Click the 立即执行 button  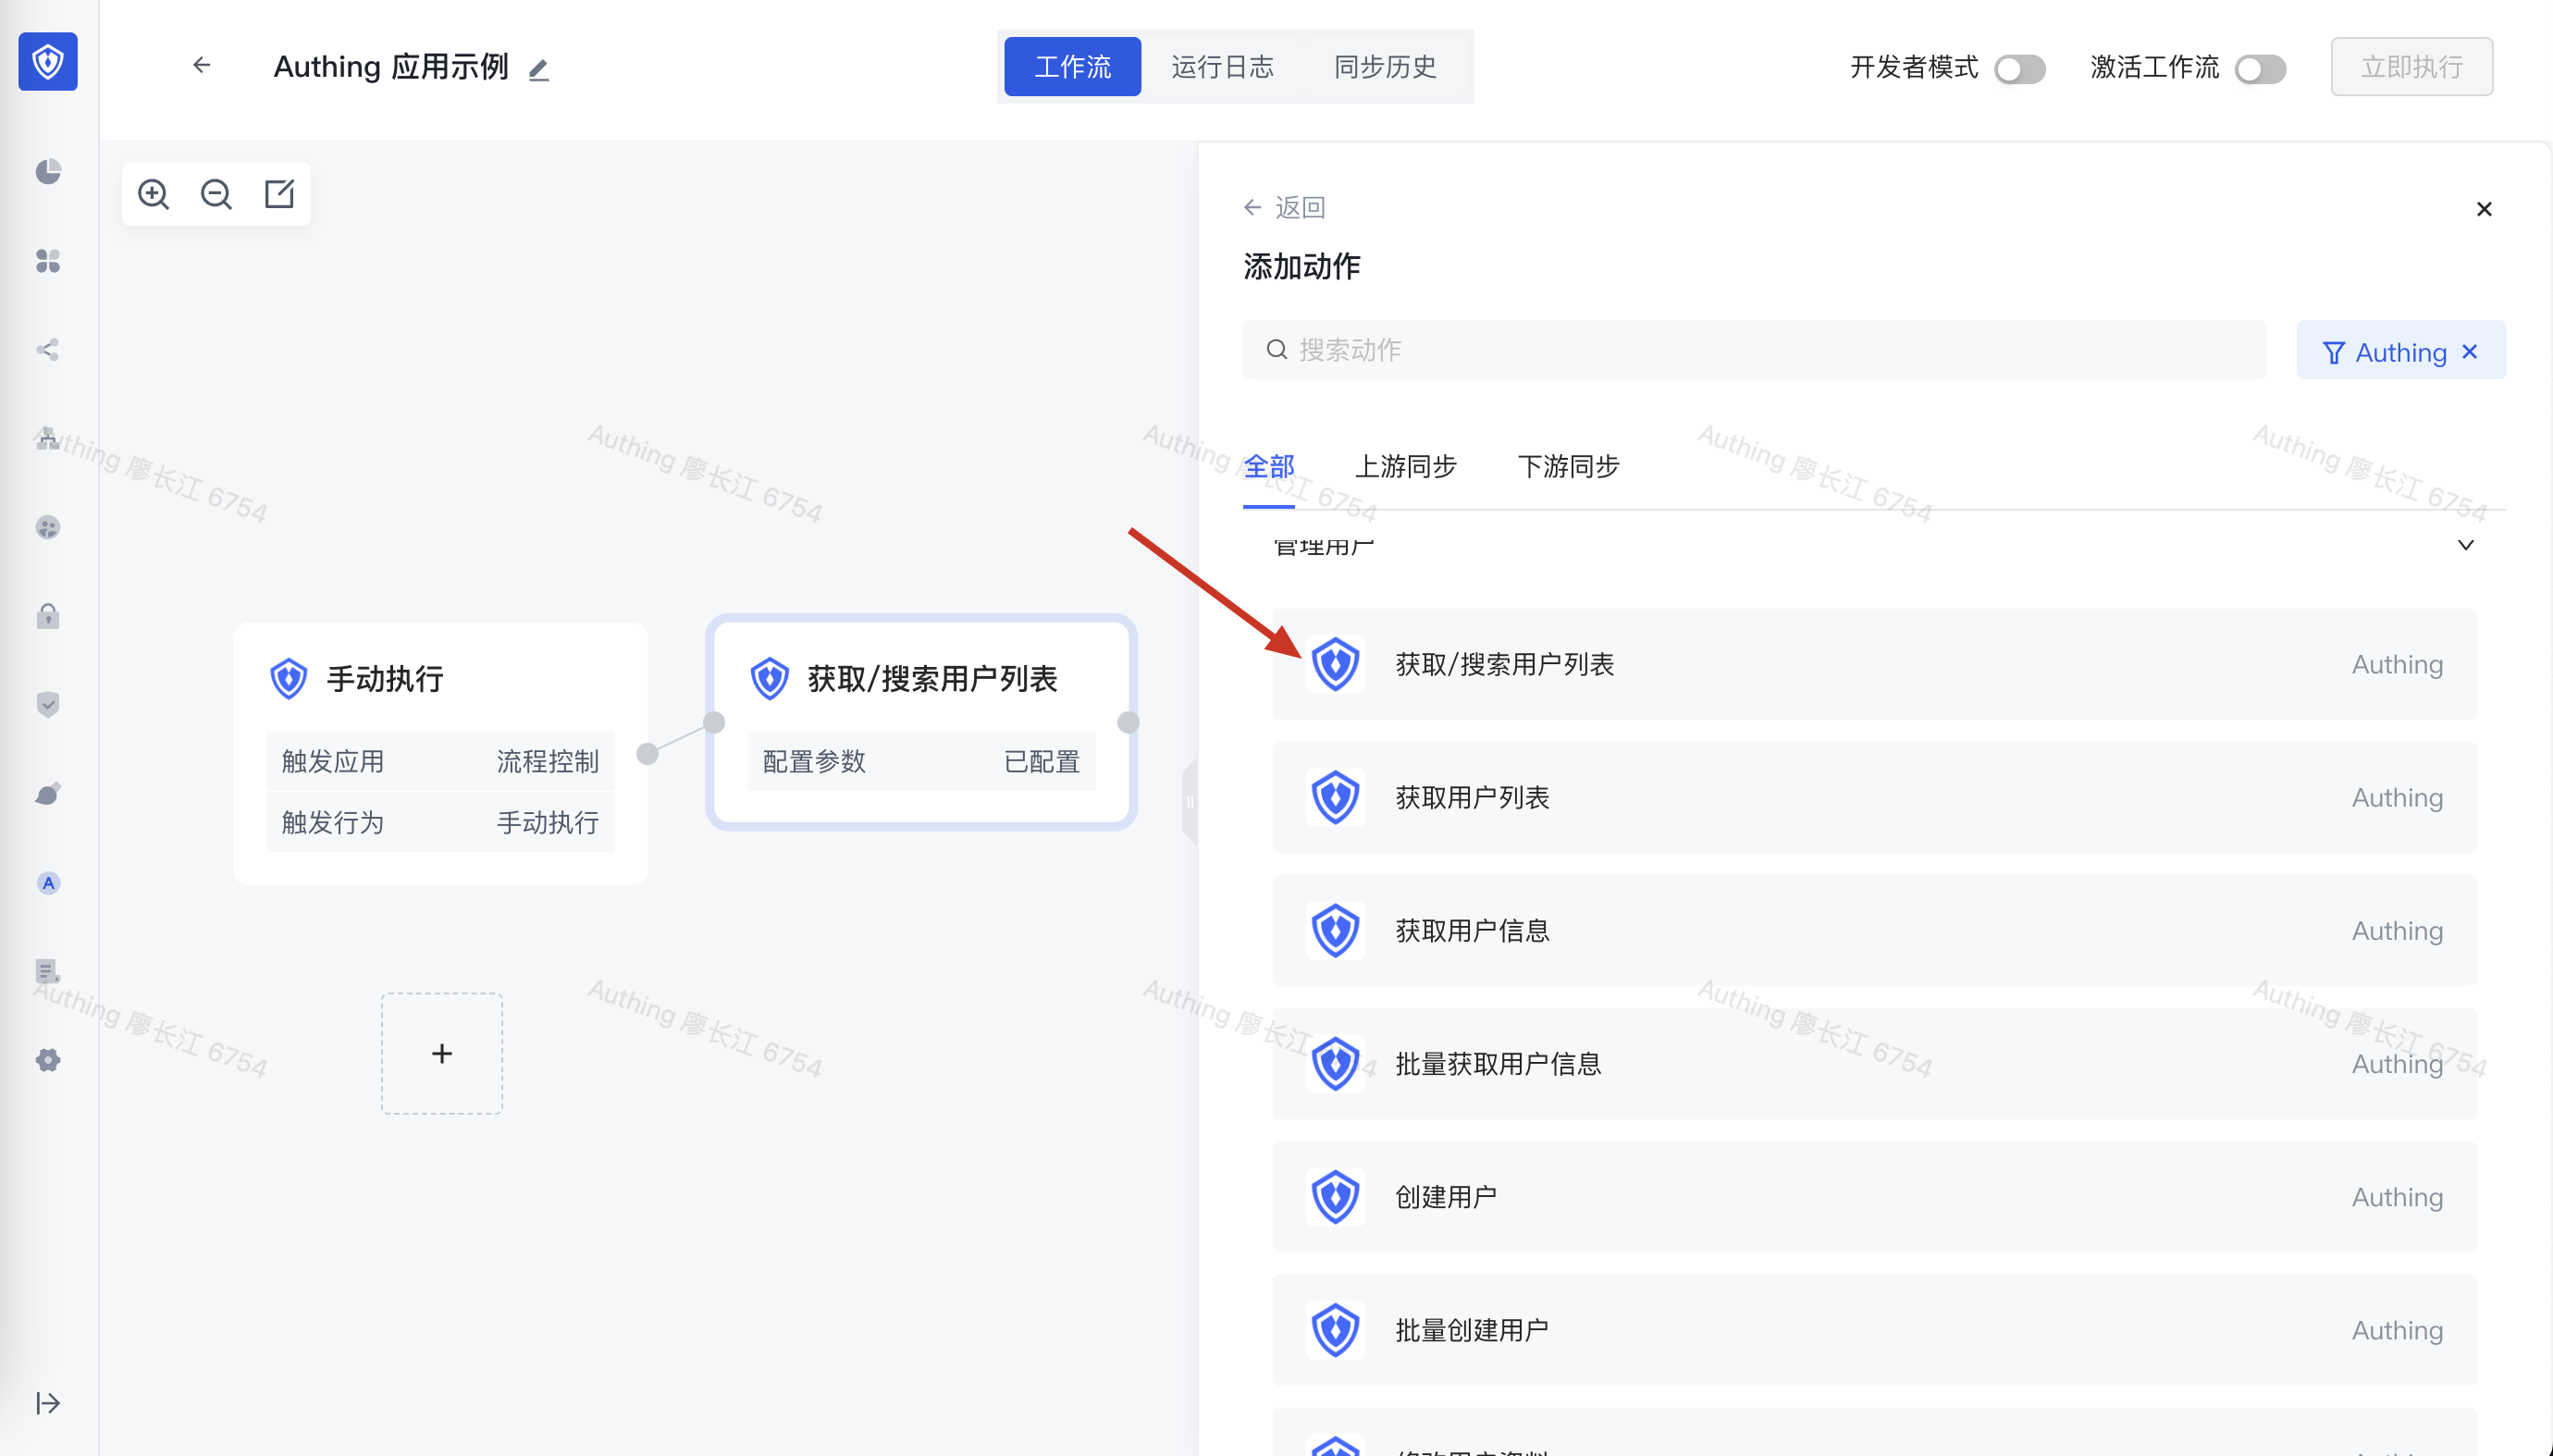2411,66
